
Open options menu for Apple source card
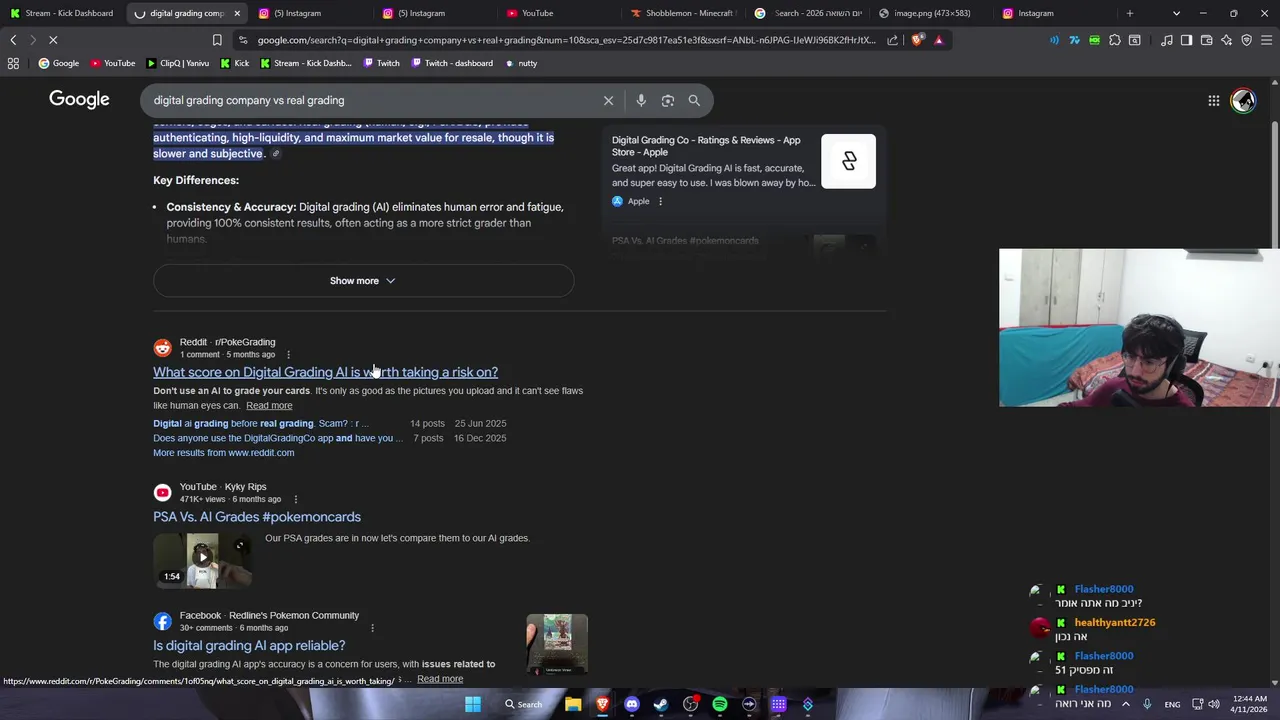(660, 201)
